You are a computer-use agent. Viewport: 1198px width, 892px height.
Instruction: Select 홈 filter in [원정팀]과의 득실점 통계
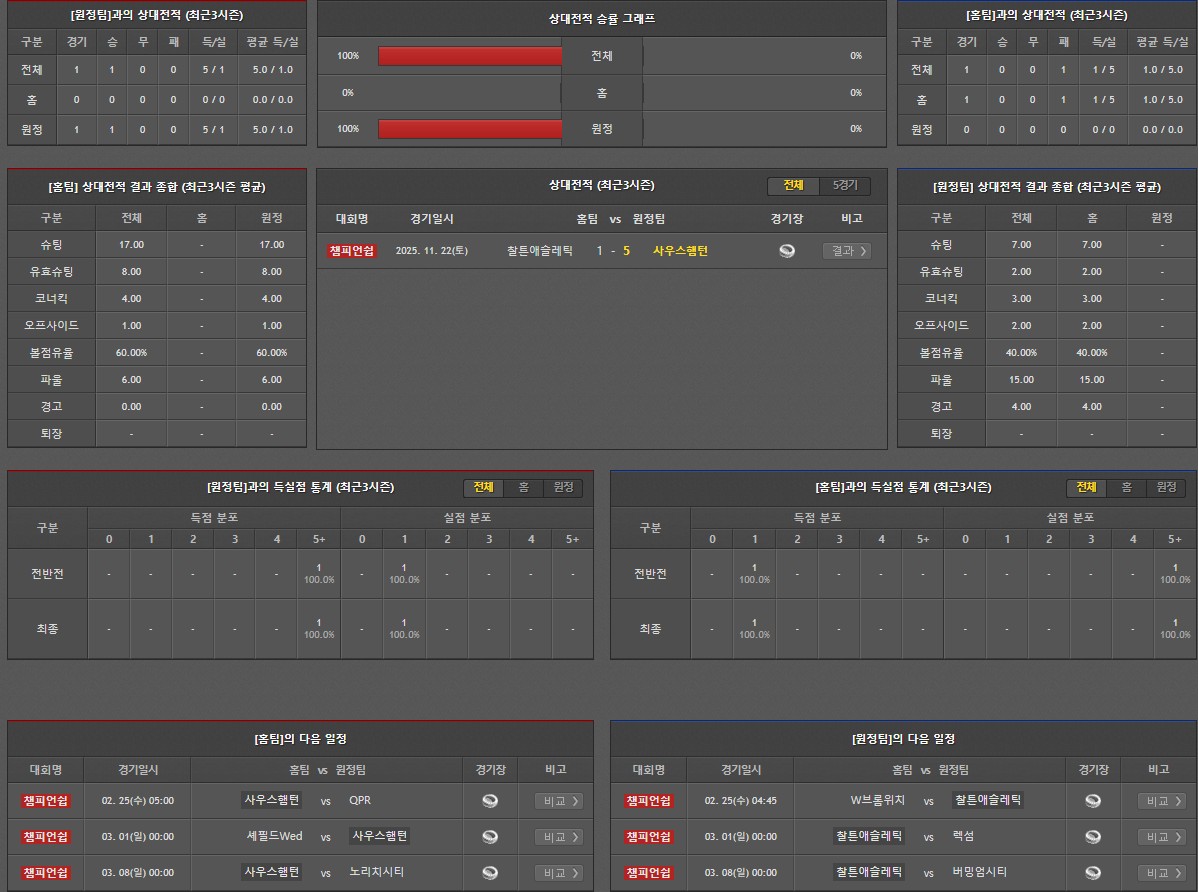pyautogui.click(x=523, y=487)
